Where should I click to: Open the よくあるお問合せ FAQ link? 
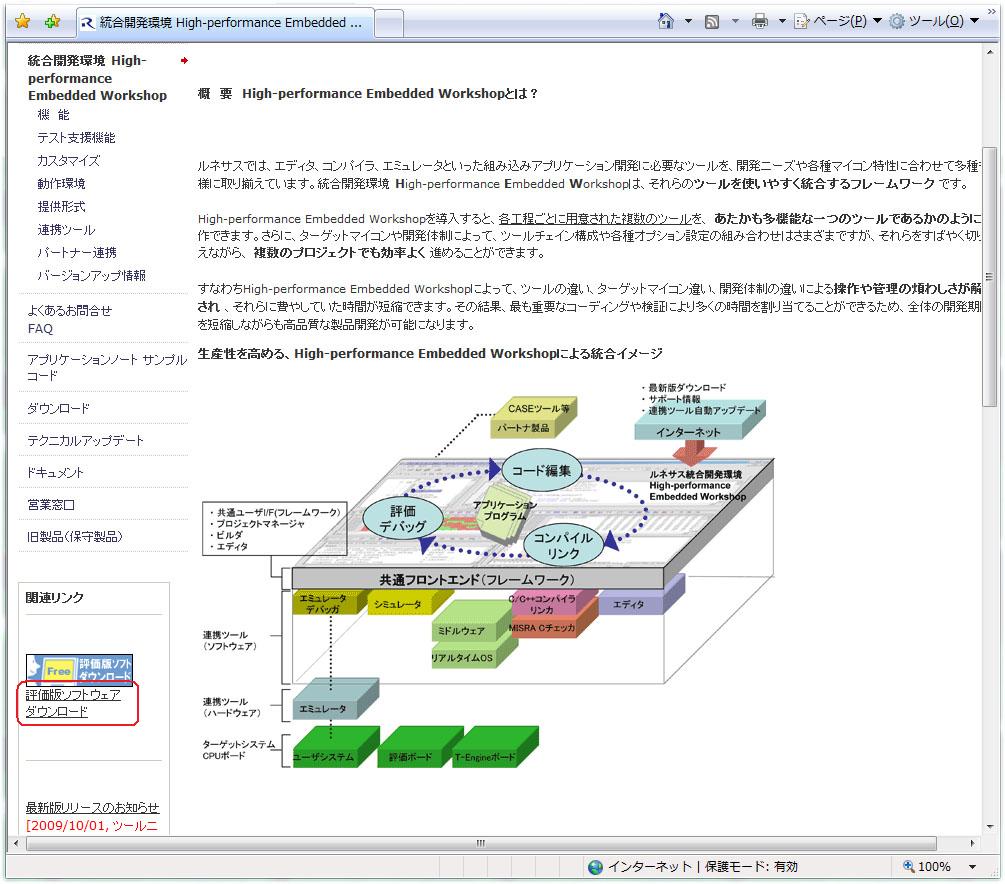tap(69, 319)
